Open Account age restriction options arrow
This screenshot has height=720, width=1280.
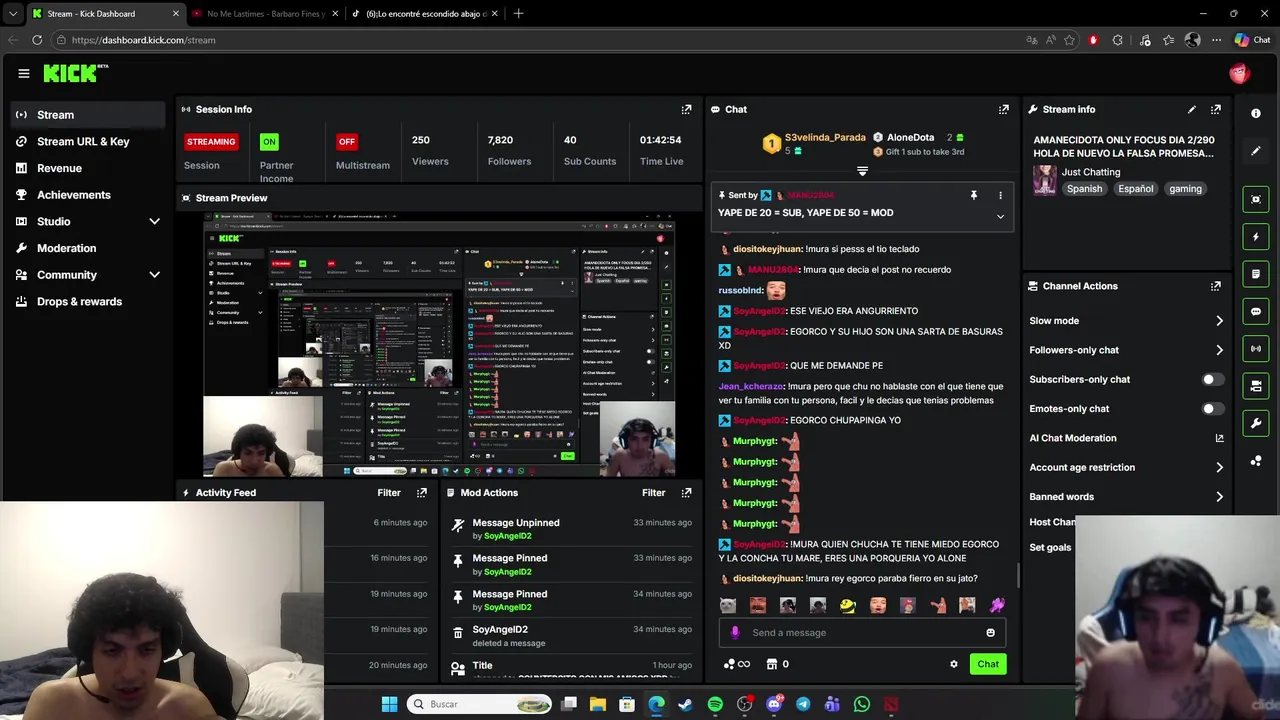point(1219,467)
